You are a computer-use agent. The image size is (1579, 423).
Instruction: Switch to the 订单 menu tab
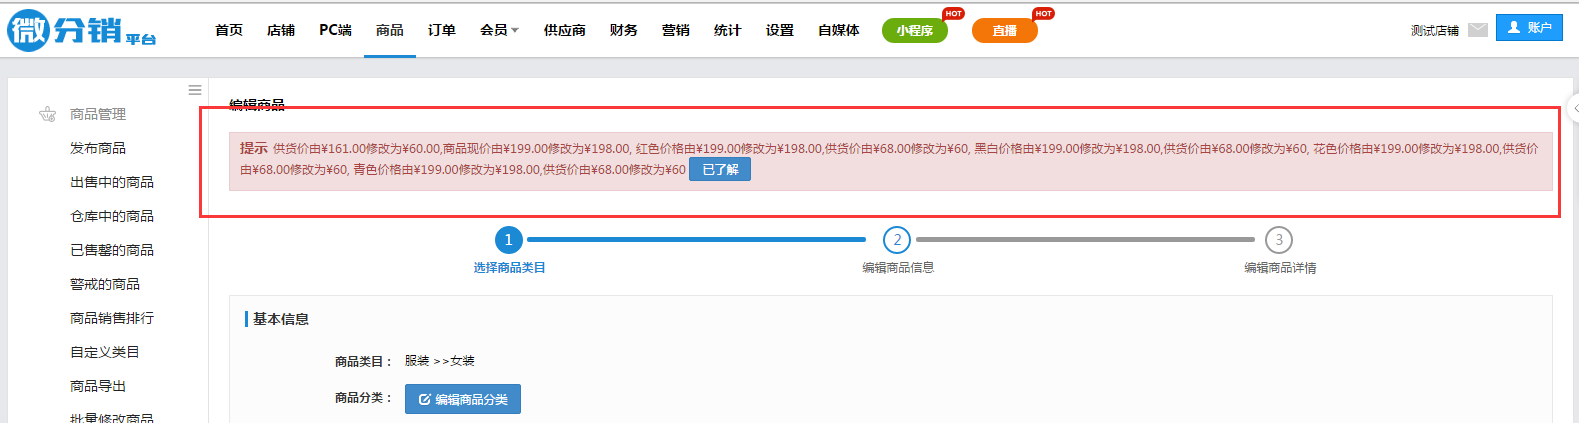tap(442, 30)
